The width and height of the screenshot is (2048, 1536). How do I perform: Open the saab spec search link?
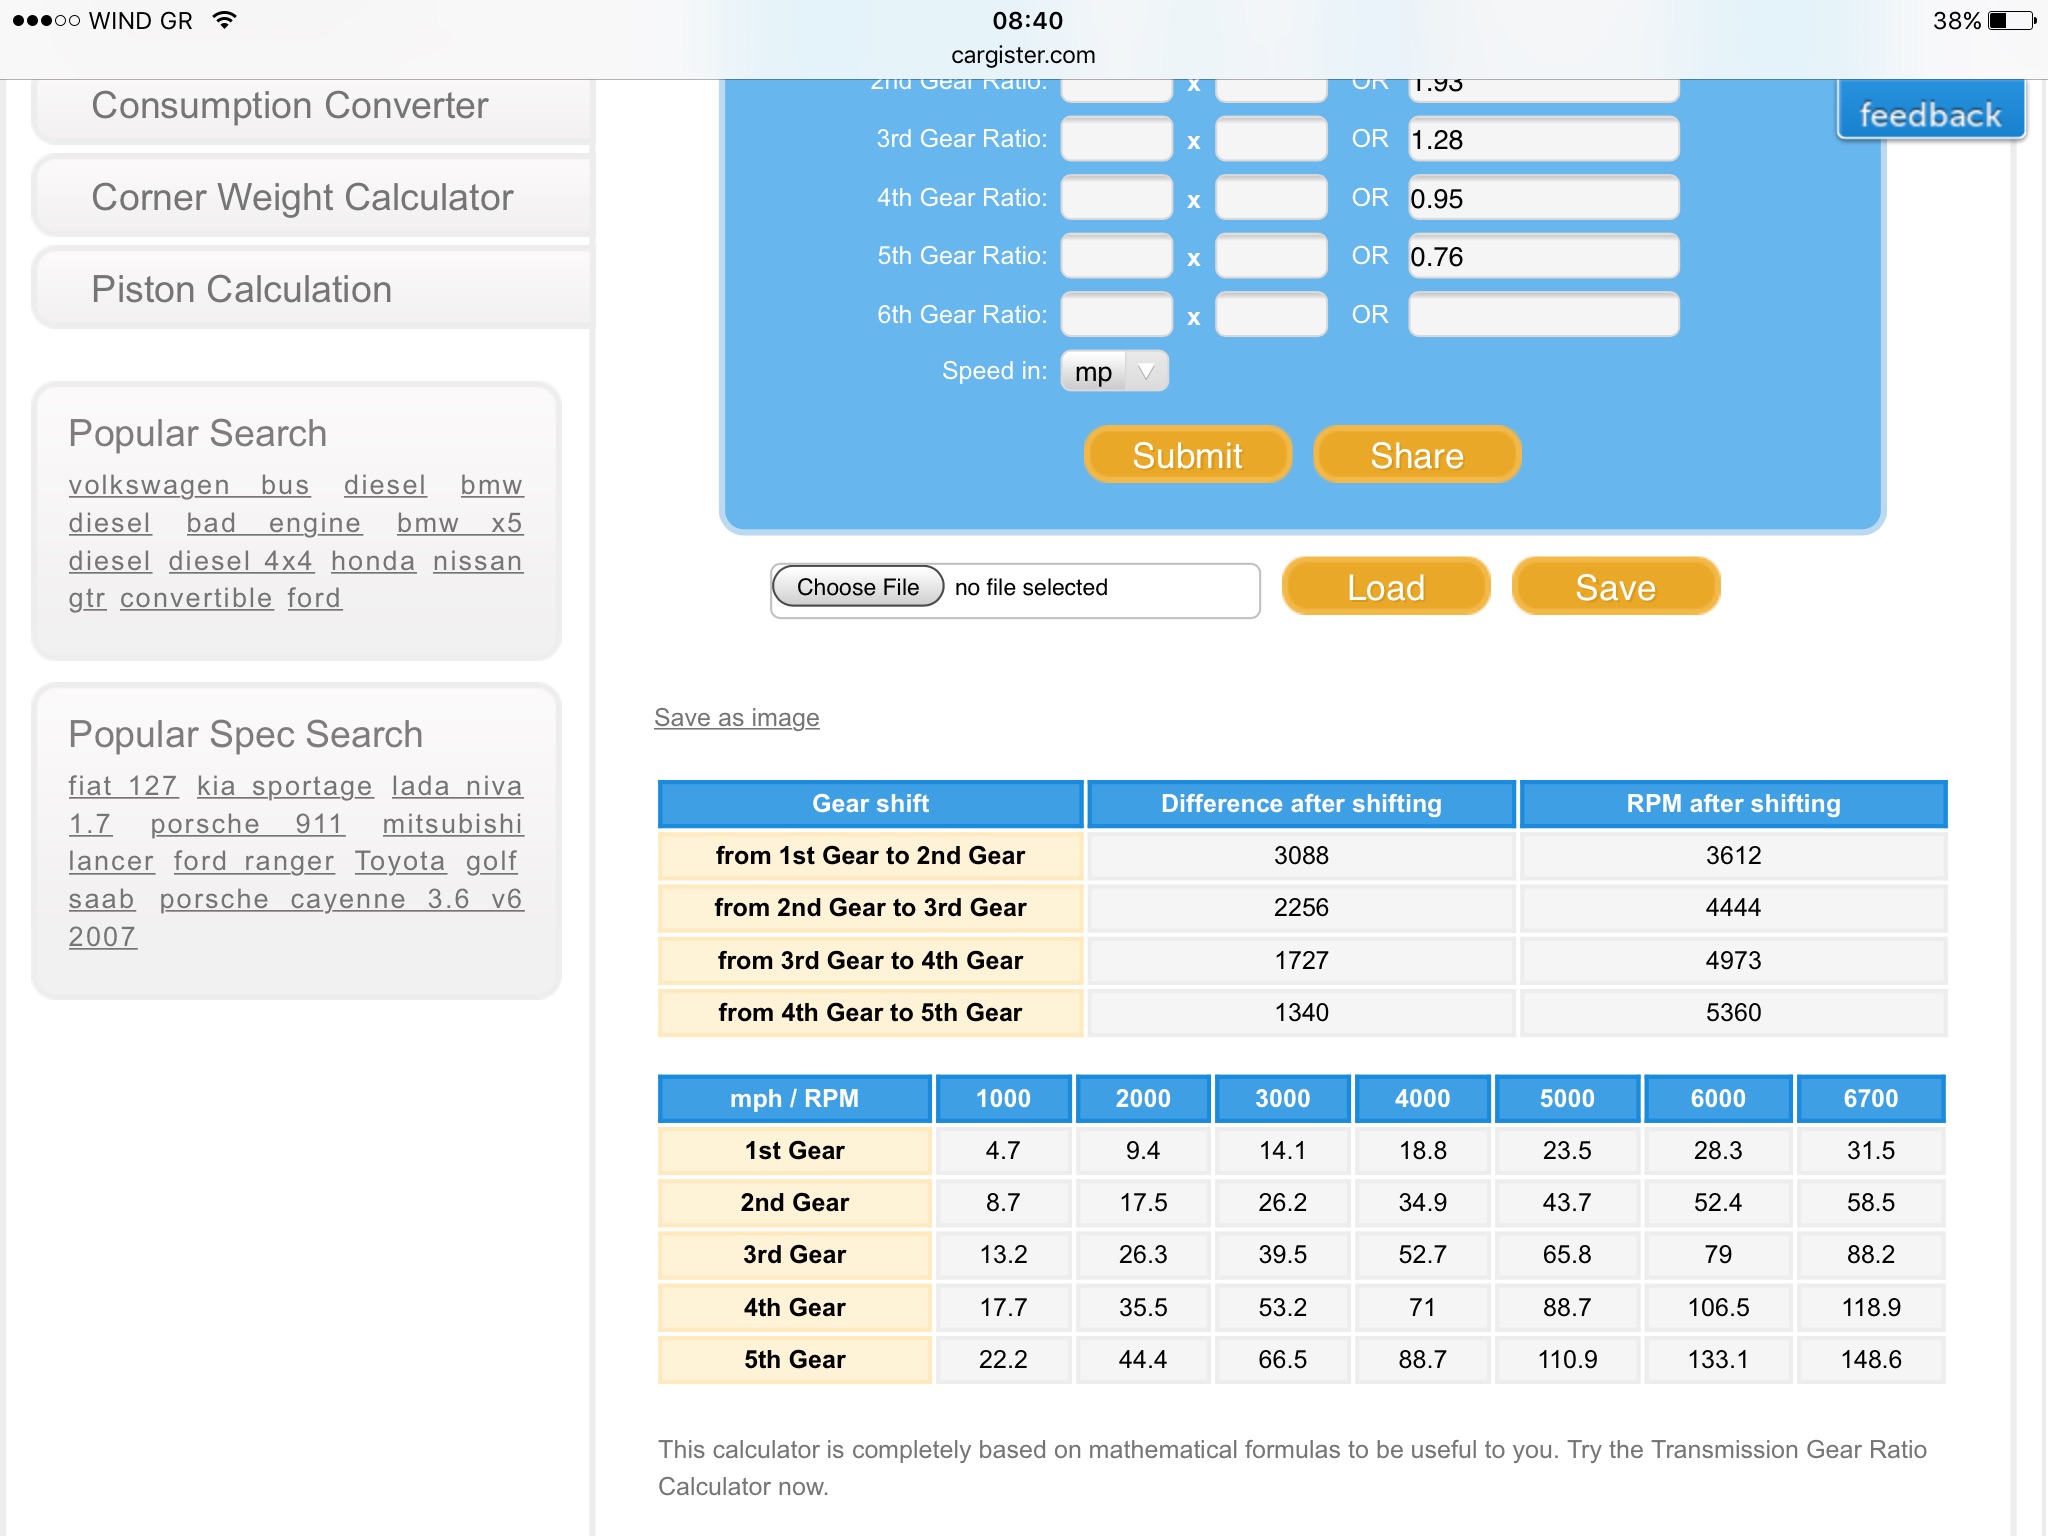(101, 899)
